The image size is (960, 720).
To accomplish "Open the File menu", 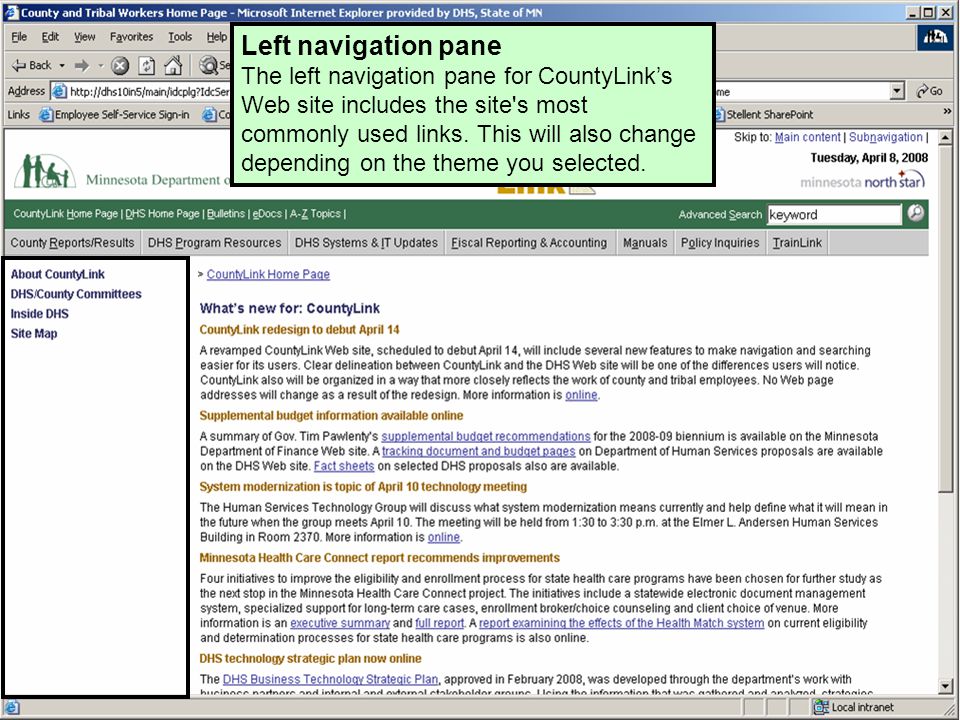I will click(20, 37).
